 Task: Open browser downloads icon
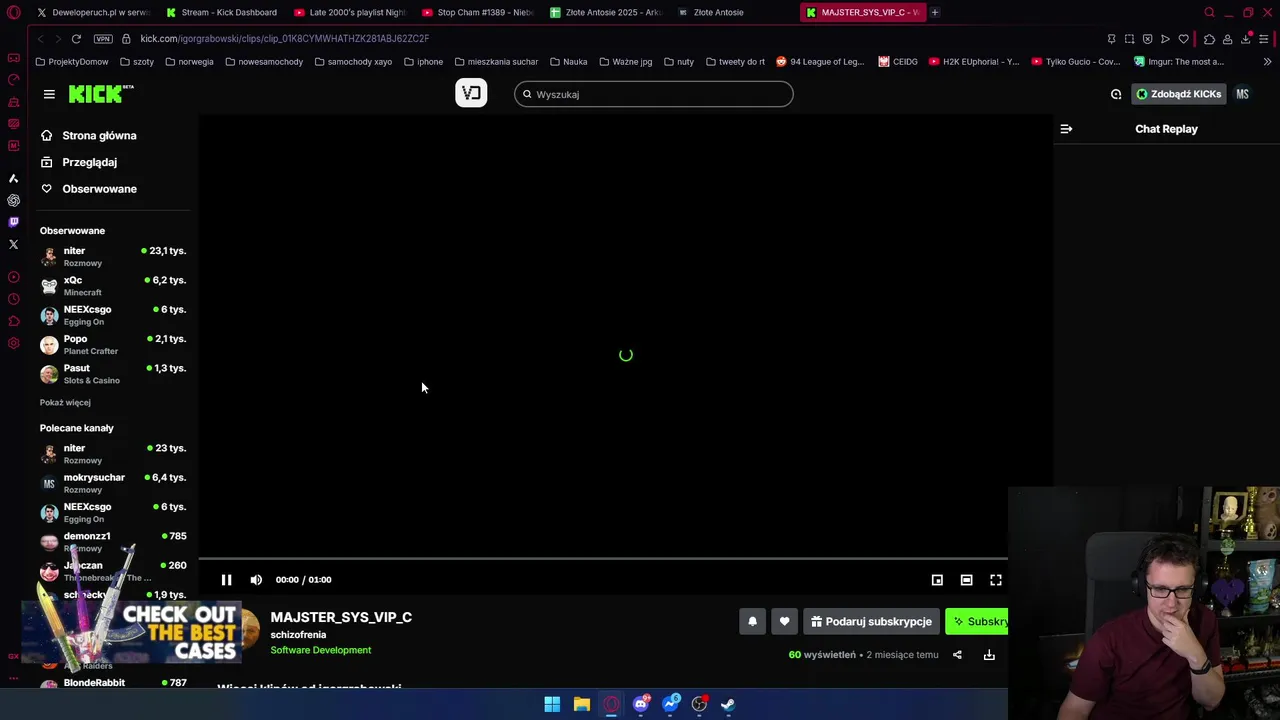point(1246,39)
